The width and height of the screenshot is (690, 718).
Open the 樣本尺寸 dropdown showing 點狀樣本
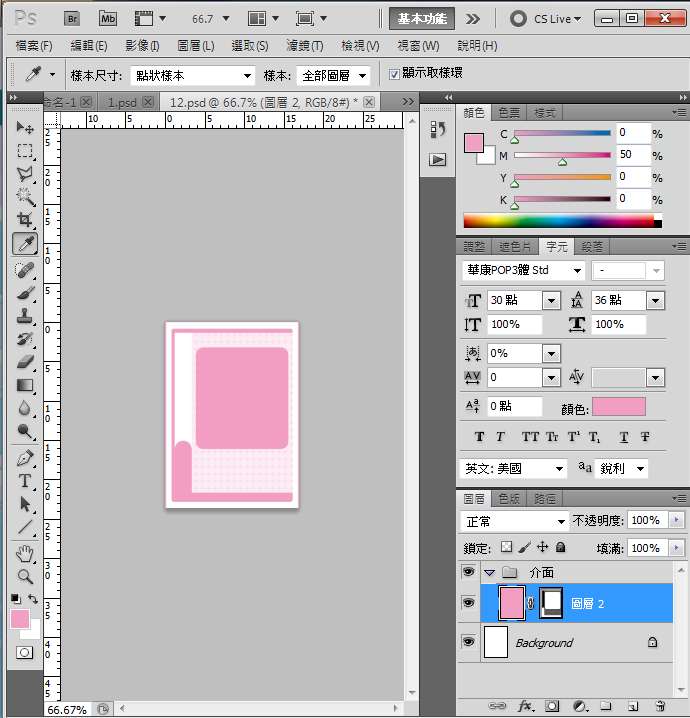(x=192, y=76)
